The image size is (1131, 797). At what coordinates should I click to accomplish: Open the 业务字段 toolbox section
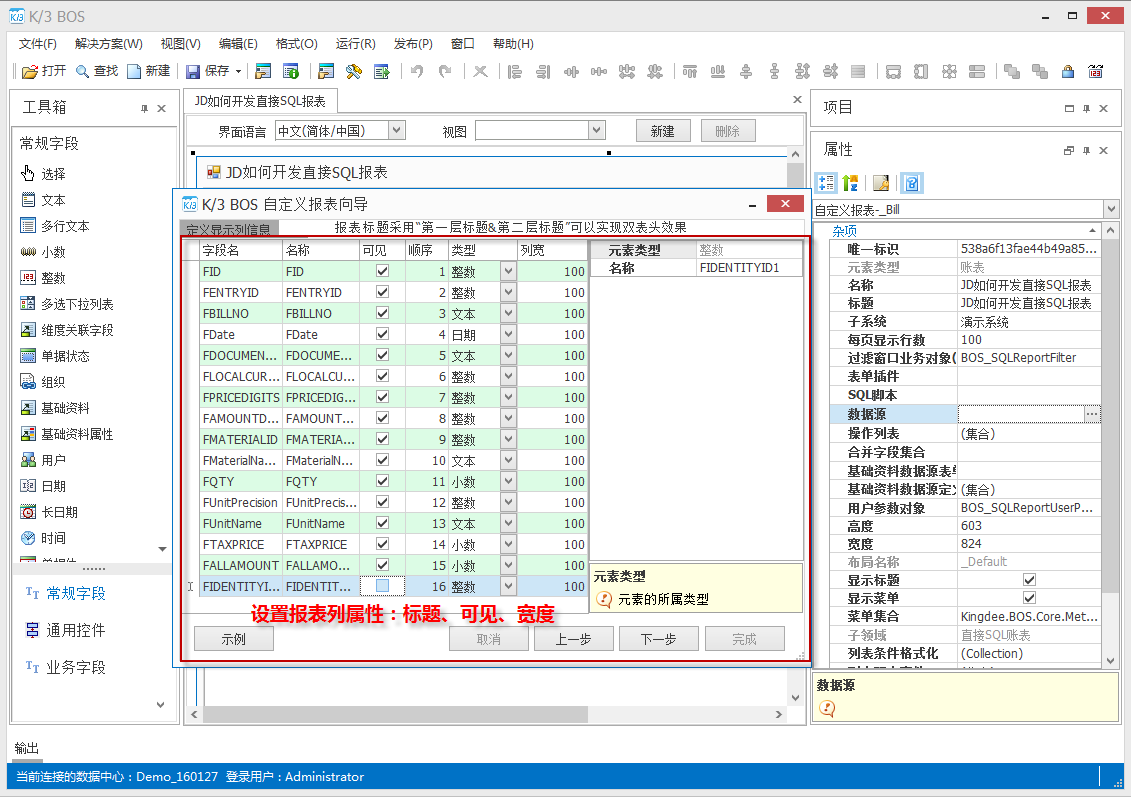click(x=66, y=667)
